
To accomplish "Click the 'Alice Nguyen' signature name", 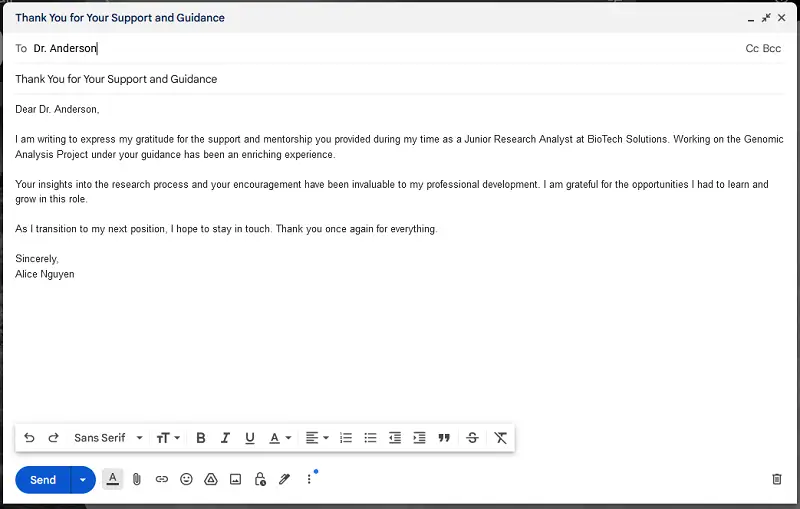I will click(45, 274).
